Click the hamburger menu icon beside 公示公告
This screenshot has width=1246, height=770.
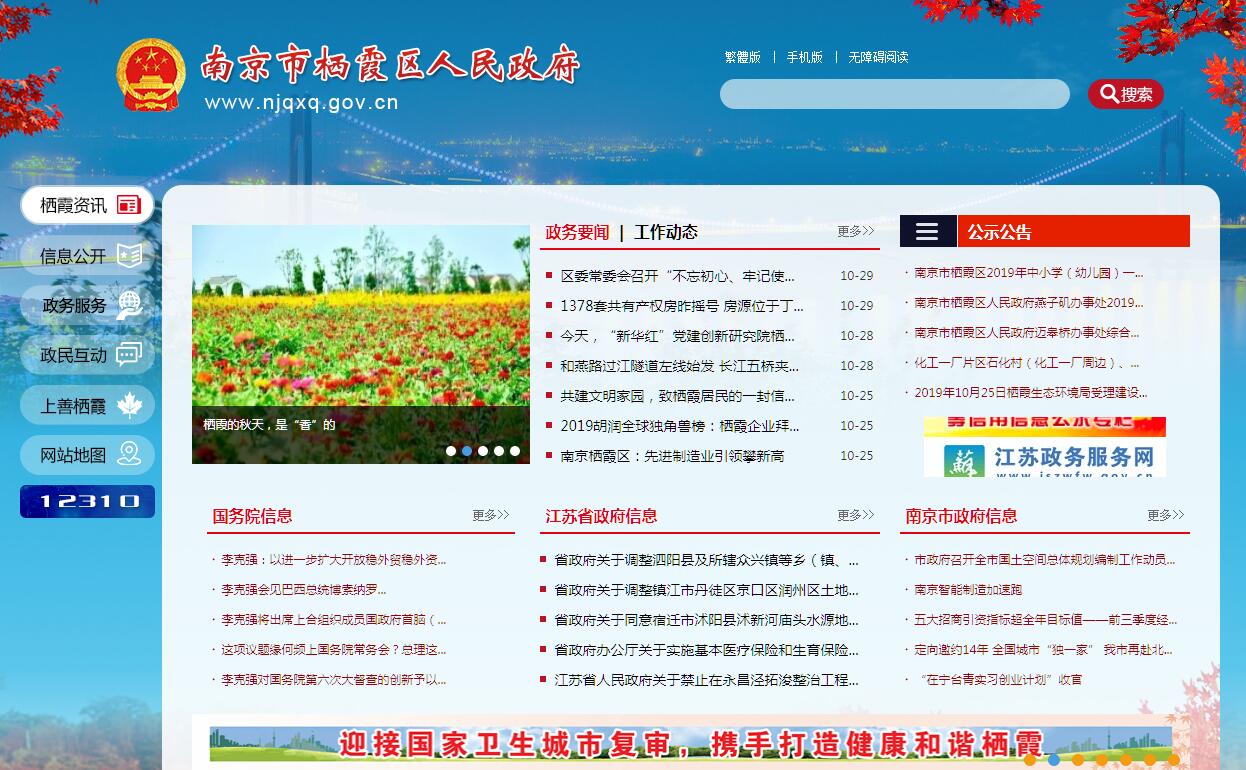pyautogui.click(x=927, y=232)
